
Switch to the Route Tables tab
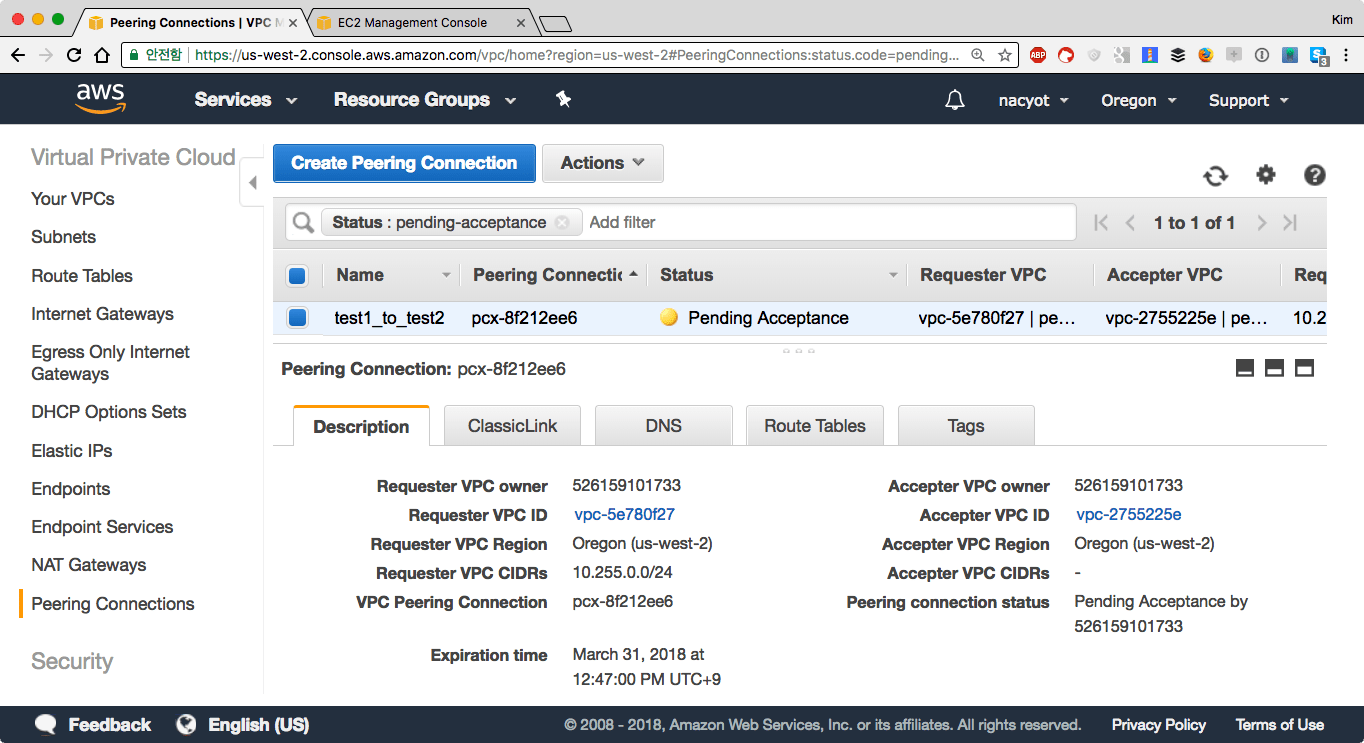(814, 426)
